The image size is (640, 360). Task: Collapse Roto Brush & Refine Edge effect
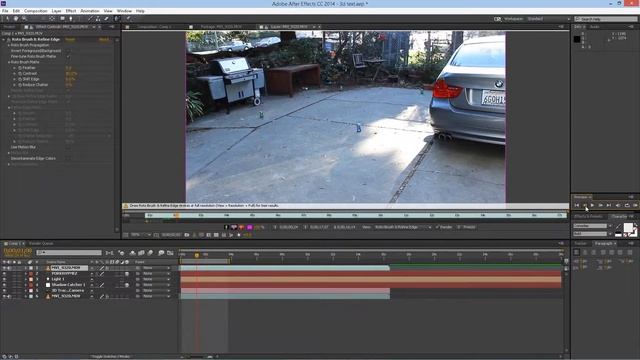coord(4,40)
